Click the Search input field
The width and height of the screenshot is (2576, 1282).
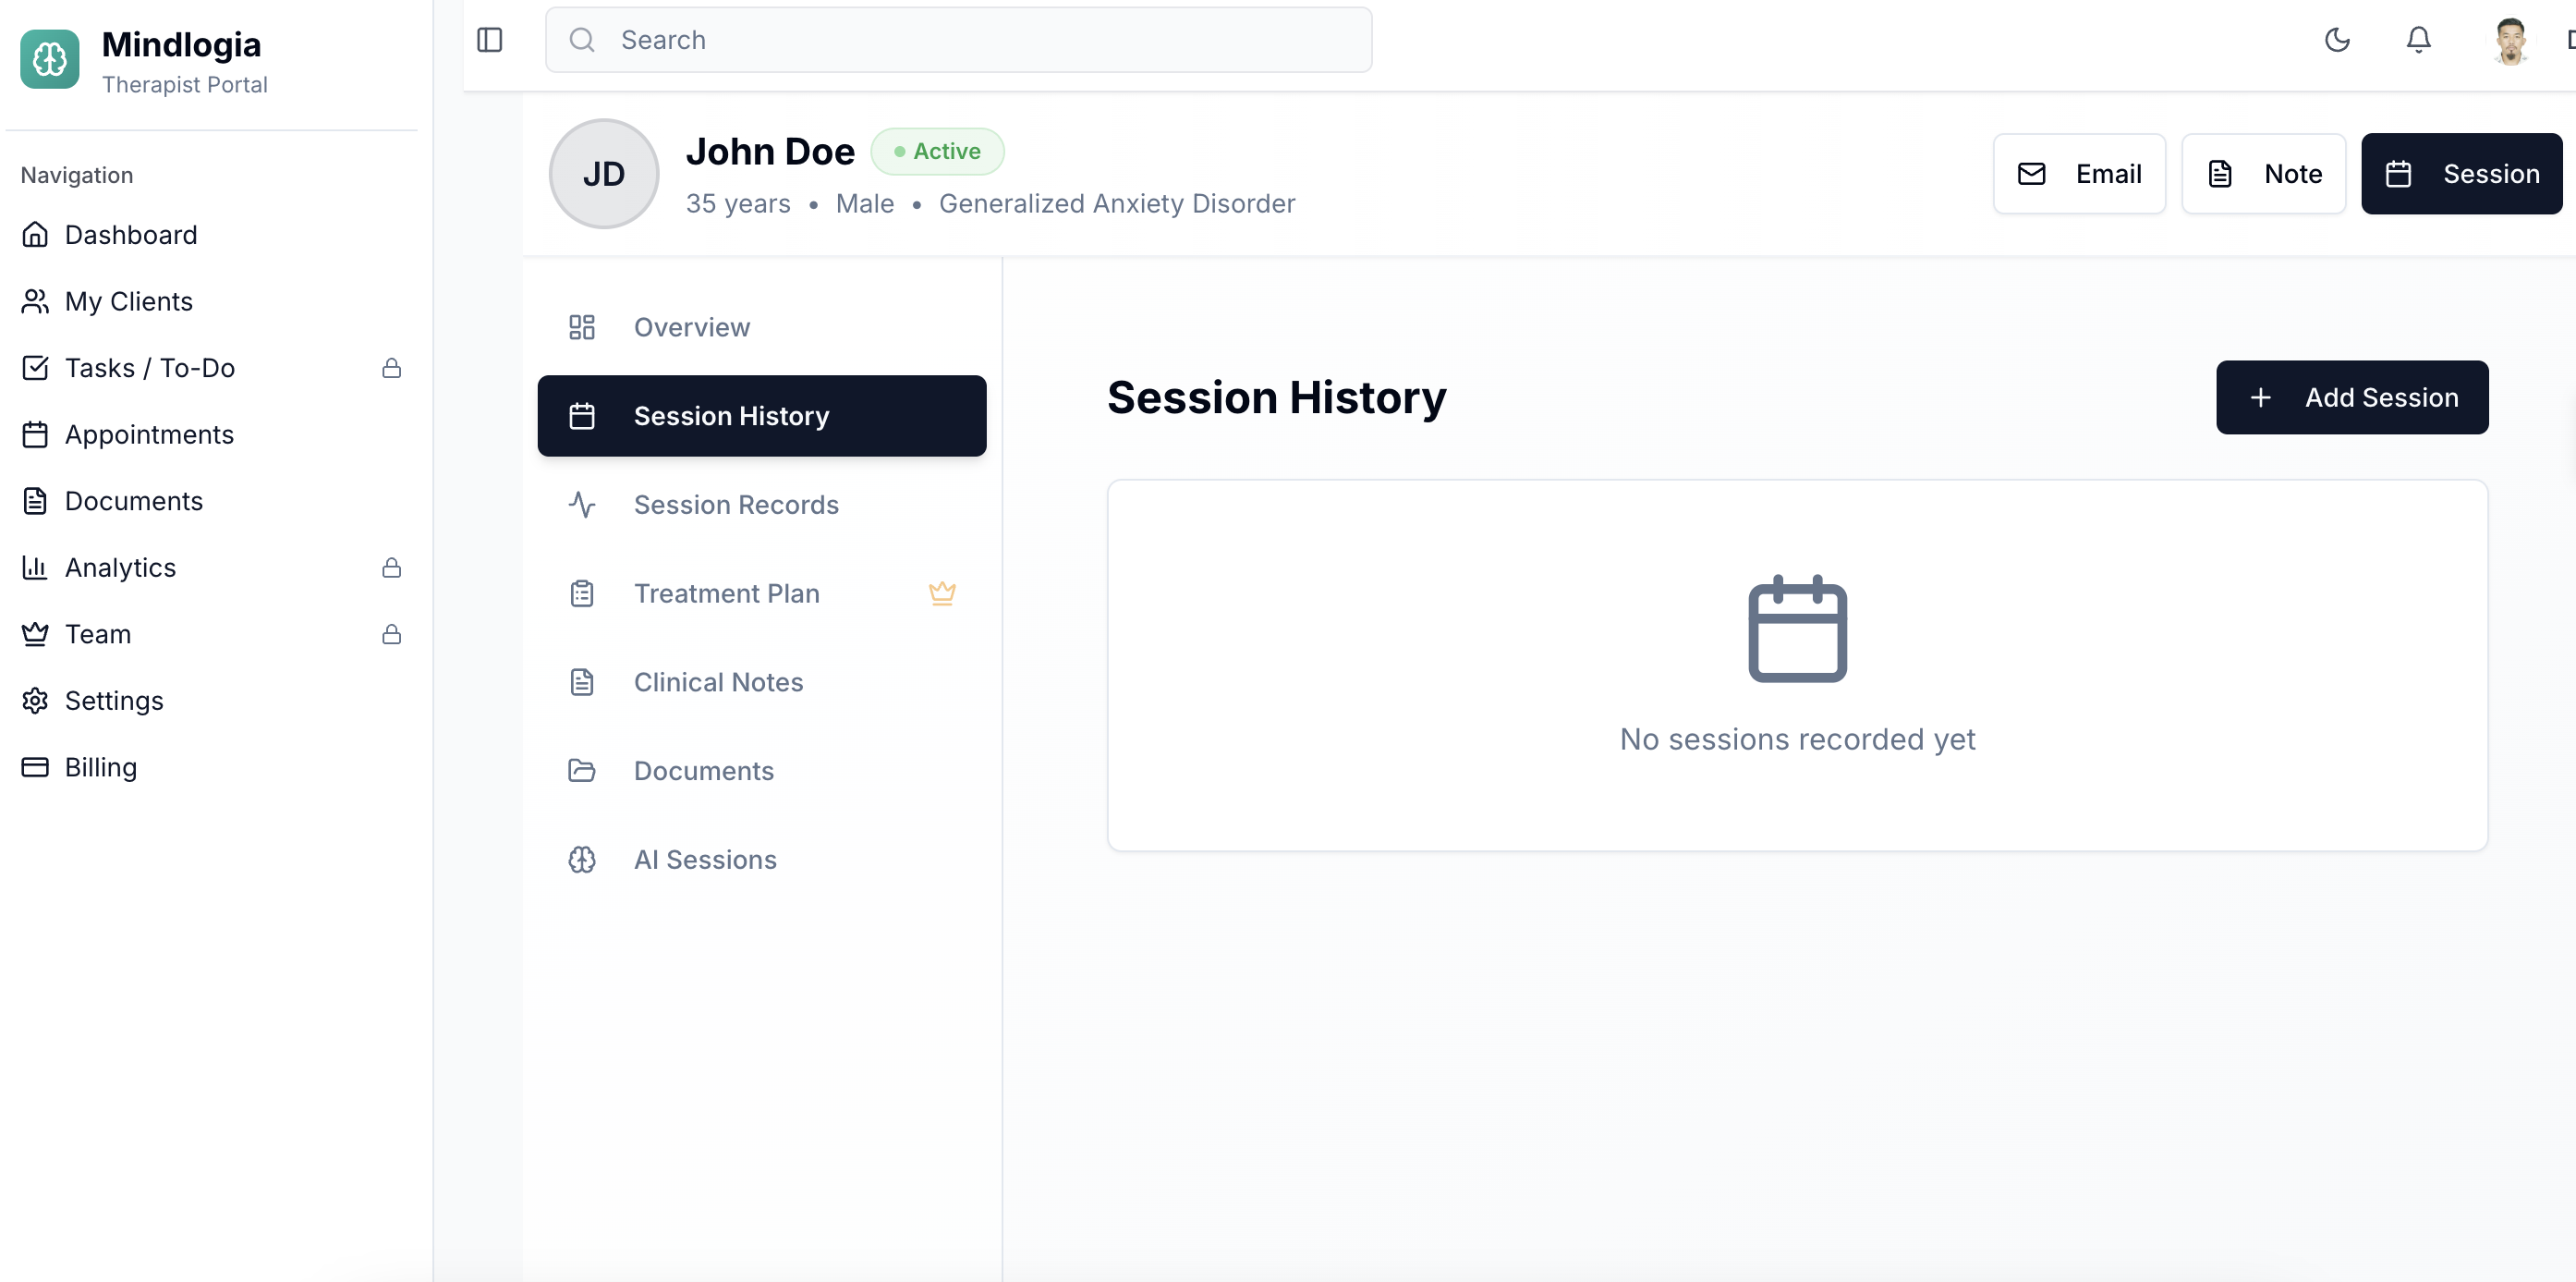[958, 40]
